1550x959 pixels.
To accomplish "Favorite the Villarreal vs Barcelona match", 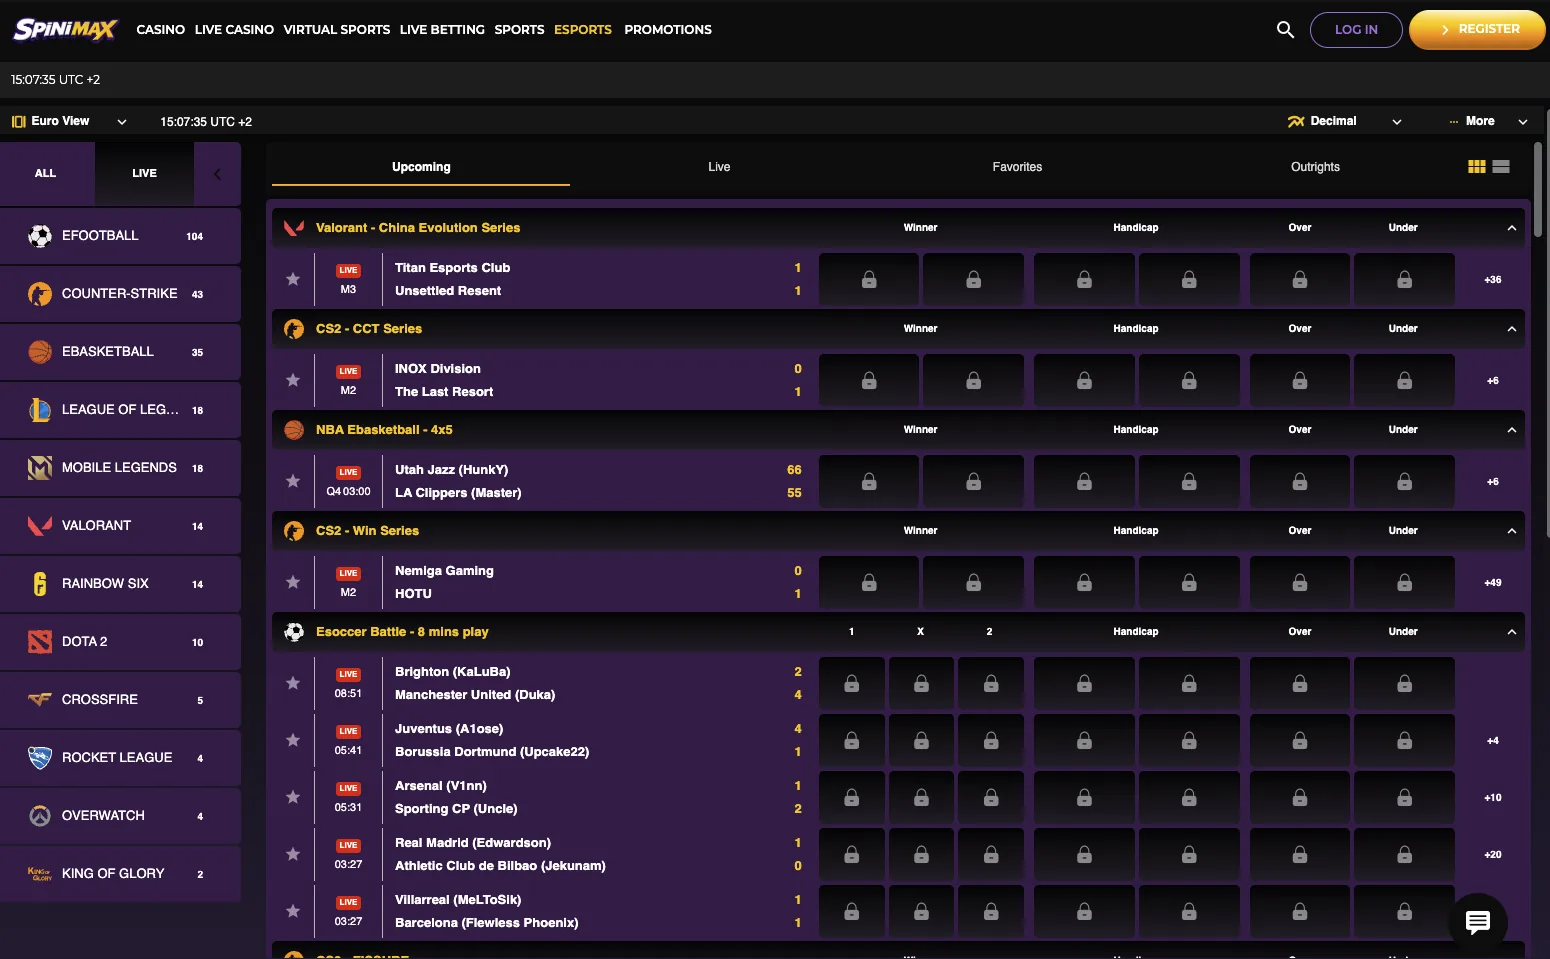I will tap(293, 911).
